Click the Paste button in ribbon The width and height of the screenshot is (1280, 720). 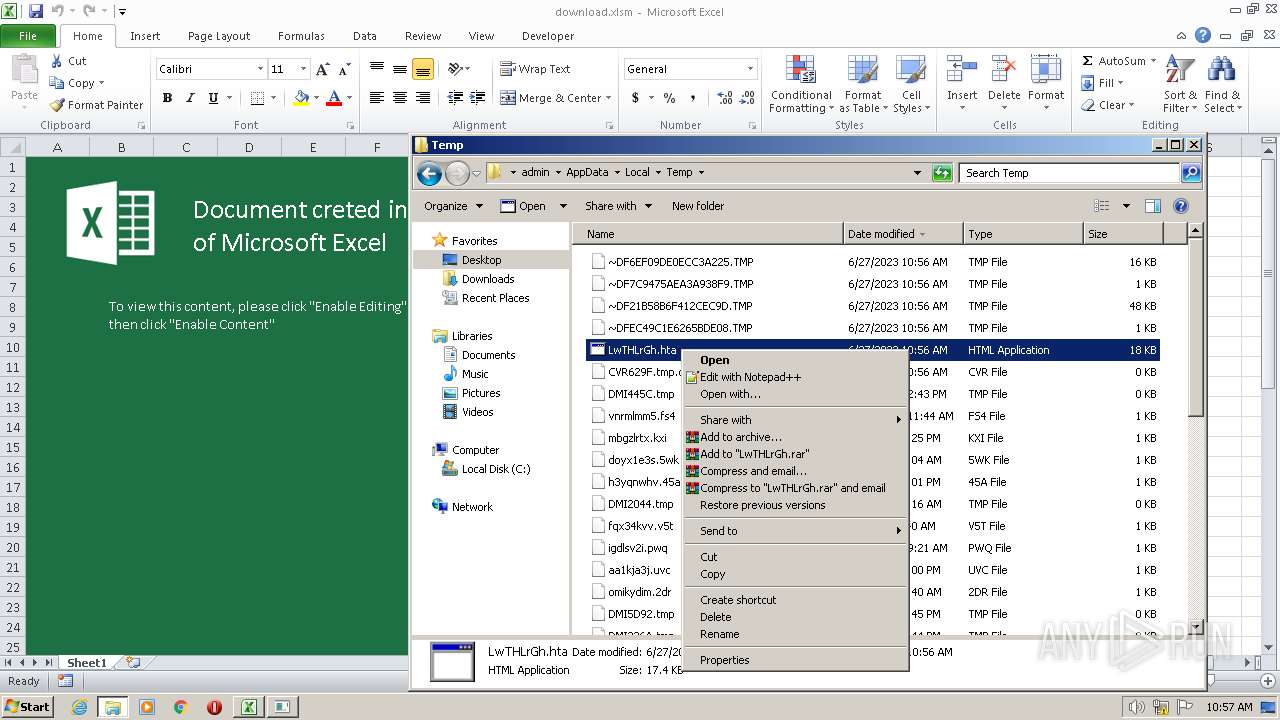click(x=24, y=79)
